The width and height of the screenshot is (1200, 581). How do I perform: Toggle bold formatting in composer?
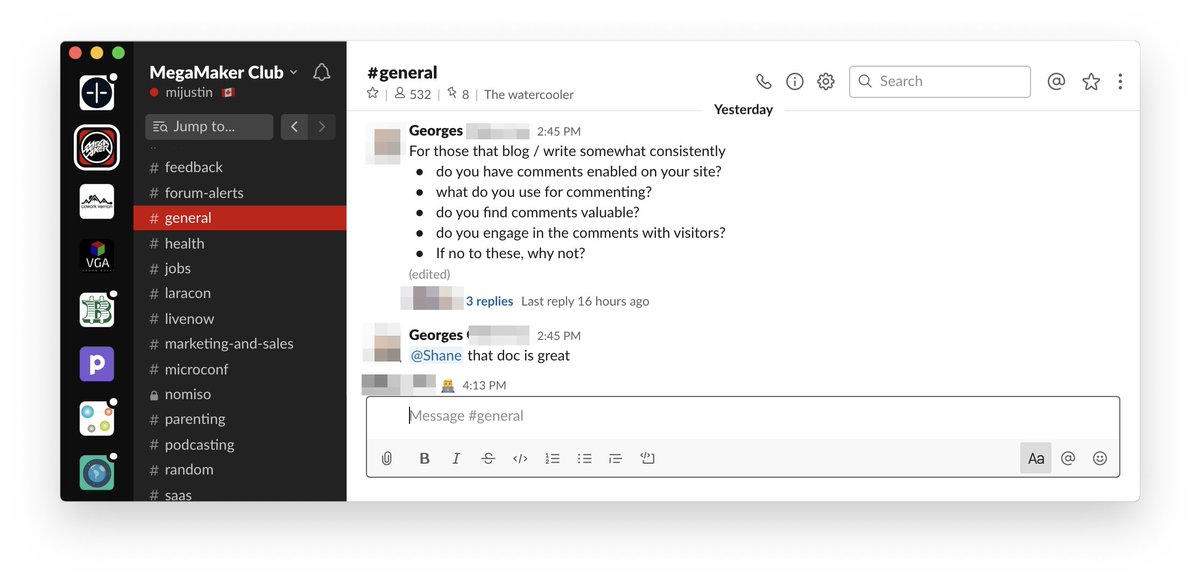point(424,458)
